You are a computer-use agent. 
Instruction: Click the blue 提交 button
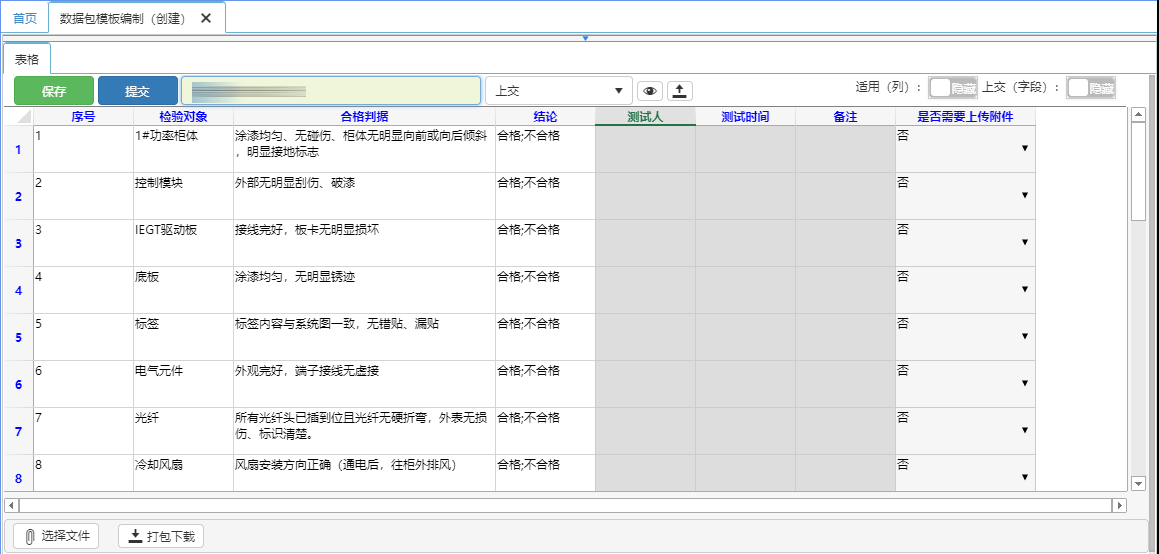(x=137, y=91)
